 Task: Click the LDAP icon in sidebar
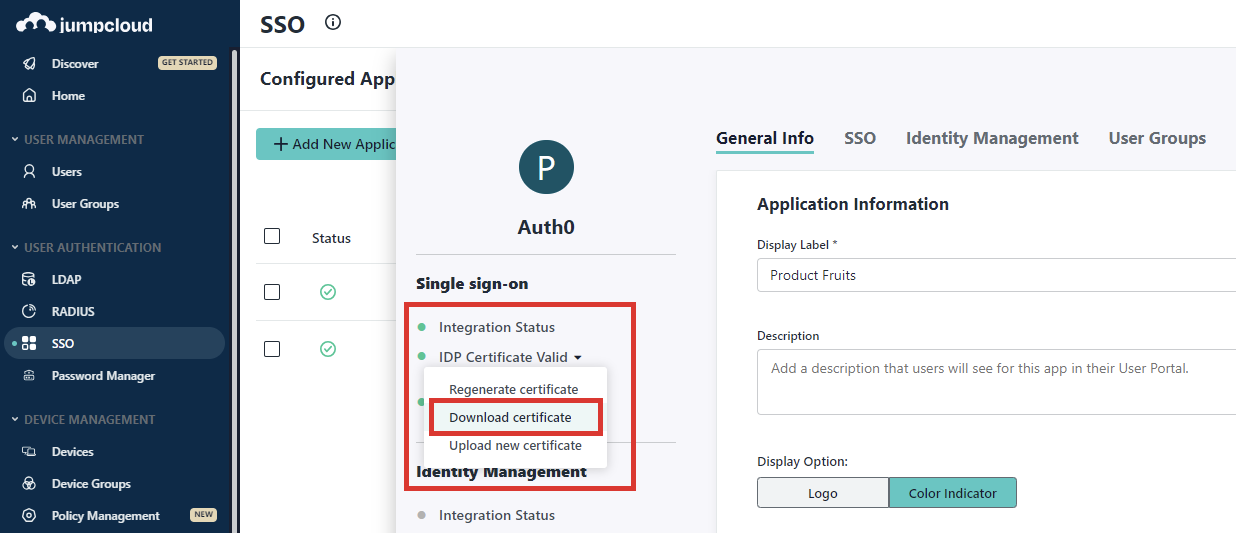30,280
